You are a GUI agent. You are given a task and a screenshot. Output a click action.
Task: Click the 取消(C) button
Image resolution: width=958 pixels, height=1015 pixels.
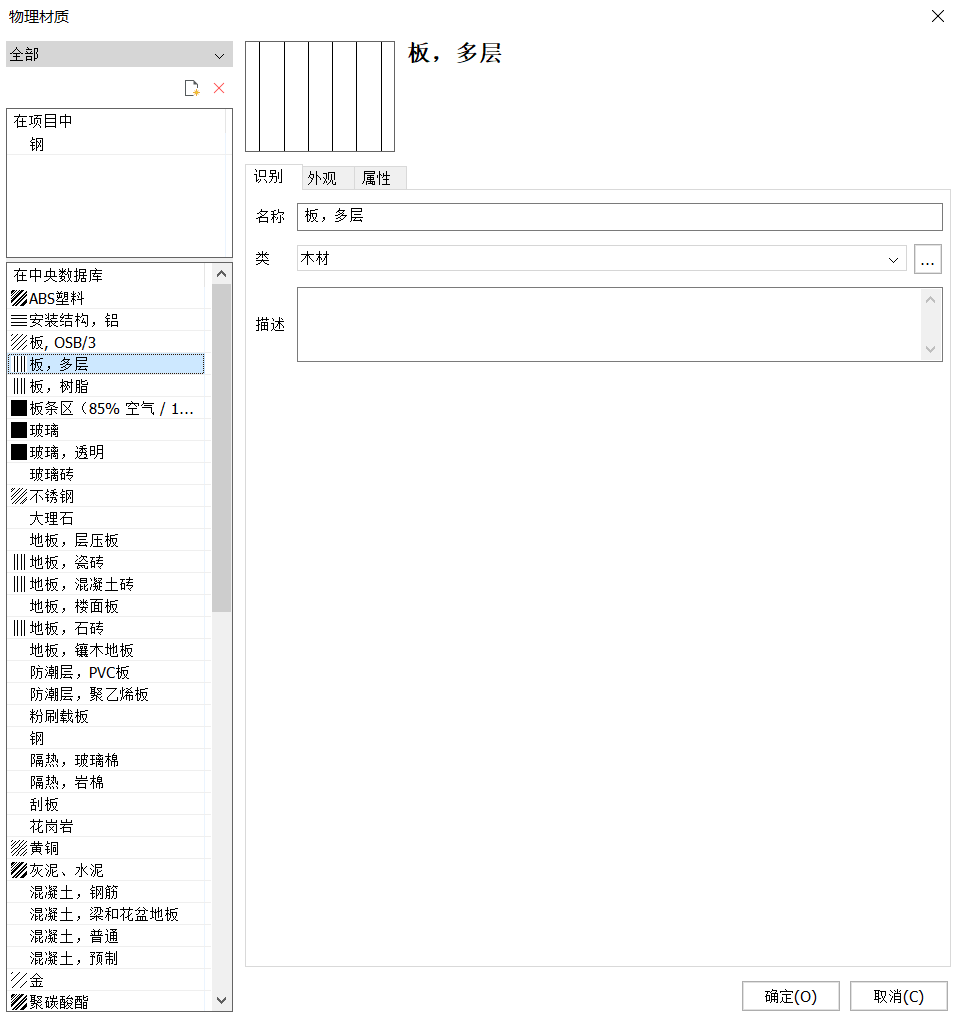point(898,996)
